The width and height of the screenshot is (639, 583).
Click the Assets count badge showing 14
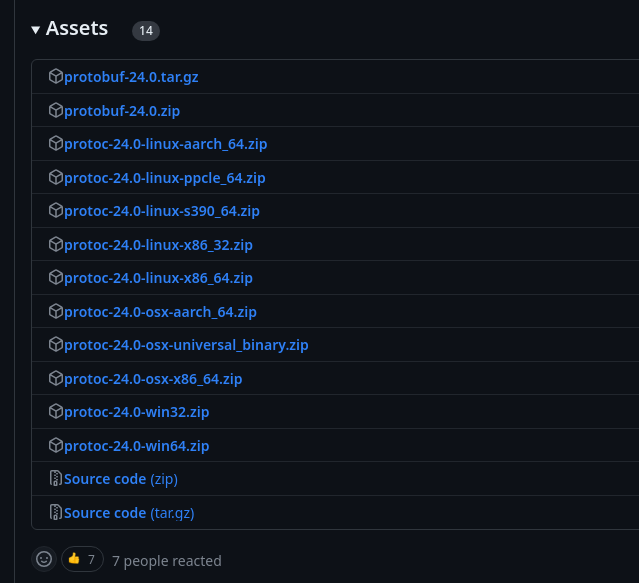pos(146,31)
